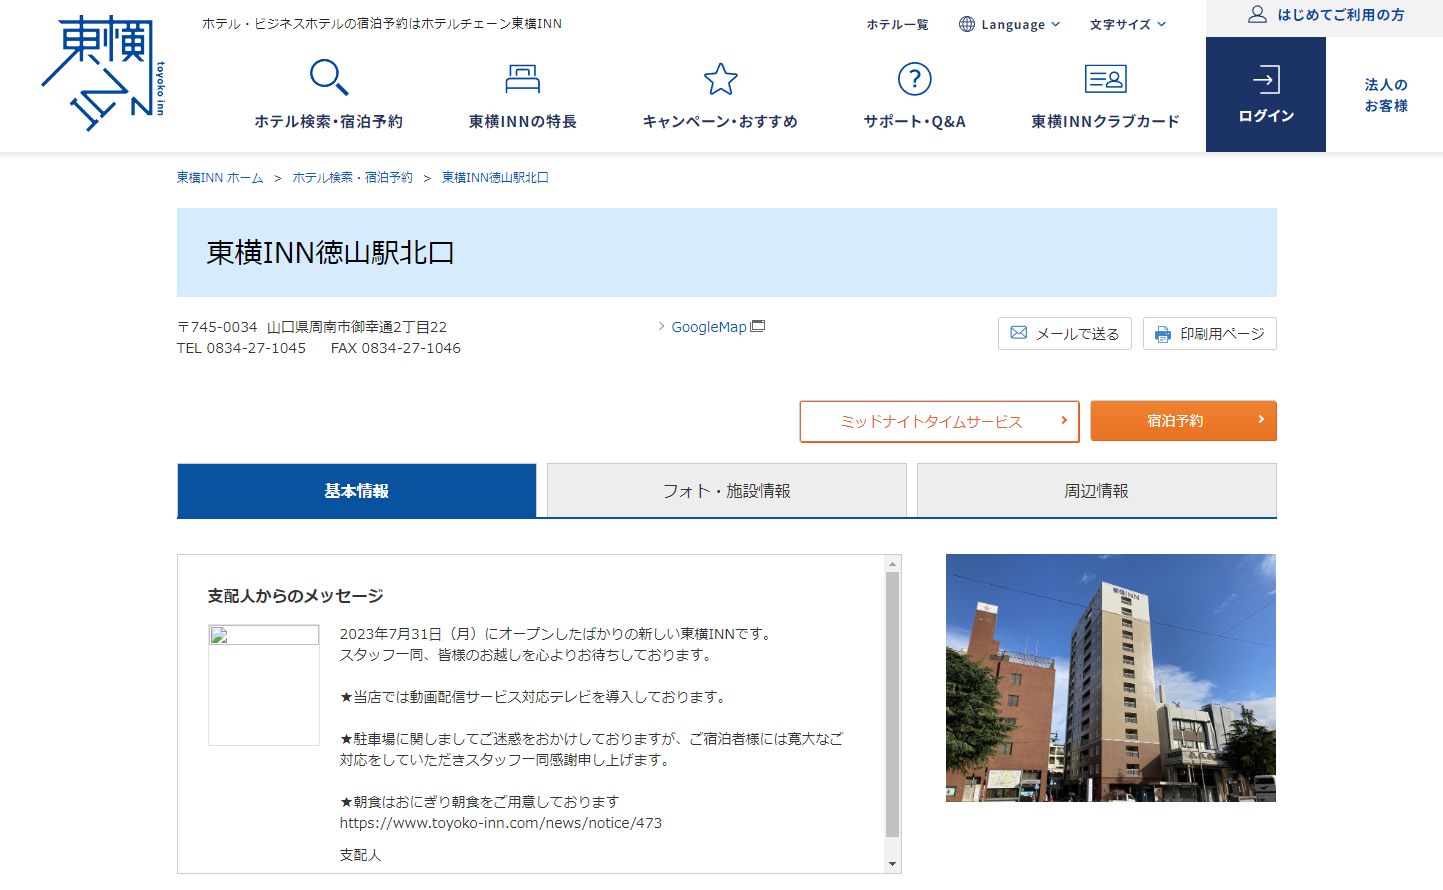Go to 東横INN ホーム breadcrumb
This screenshot has width=1443, height=890.
(x=220, y=177)
